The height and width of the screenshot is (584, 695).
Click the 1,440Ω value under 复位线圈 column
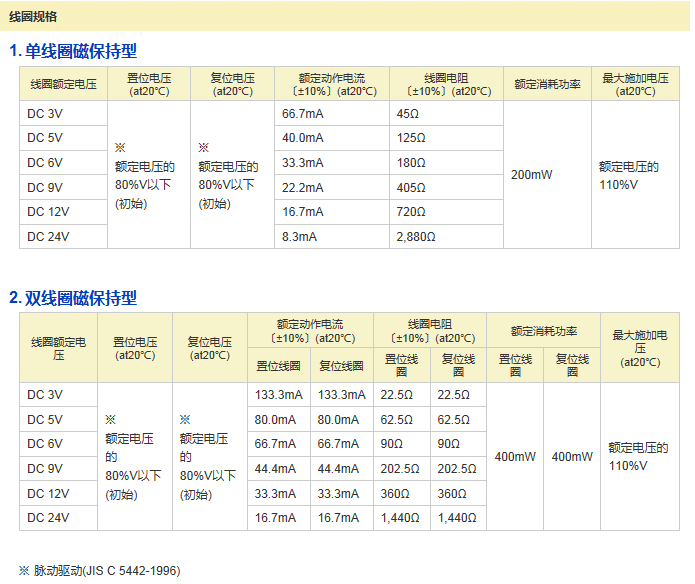pyautogui.click(x=457, y=517)
